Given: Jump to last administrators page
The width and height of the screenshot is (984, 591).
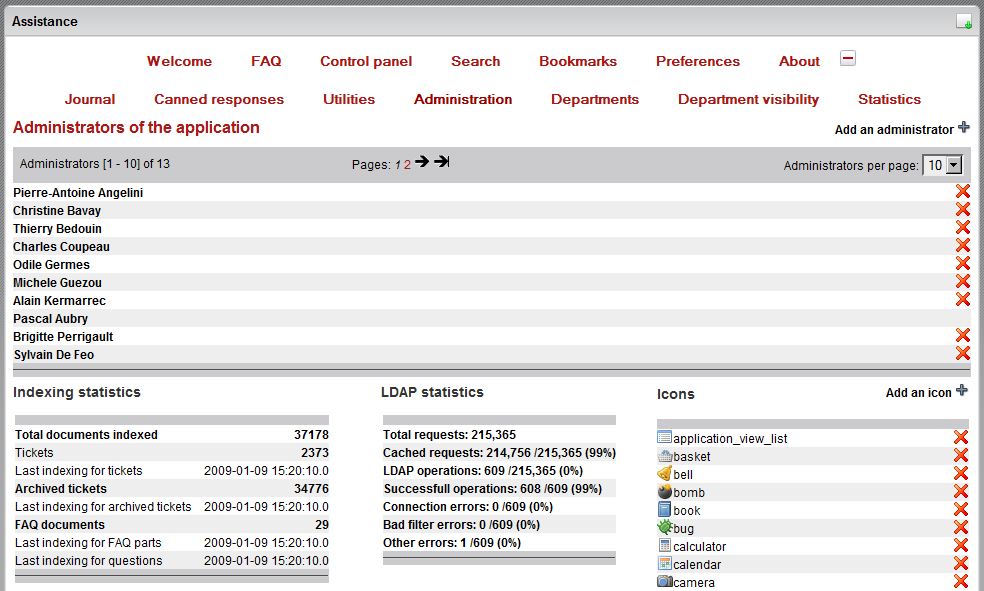Looking at the screenshot, I should [441, 162].
